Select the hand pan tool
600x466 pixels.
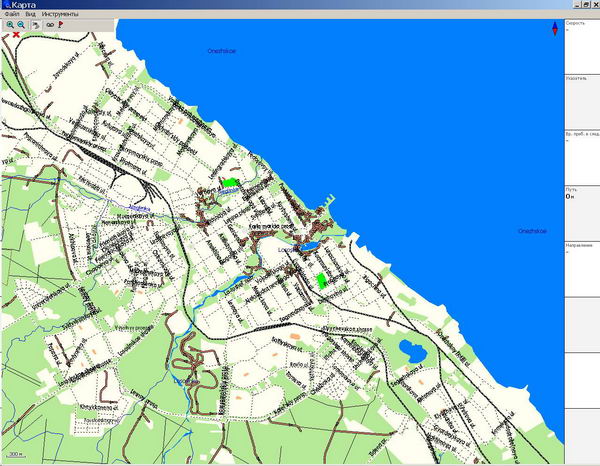click(x=35, y=25)
